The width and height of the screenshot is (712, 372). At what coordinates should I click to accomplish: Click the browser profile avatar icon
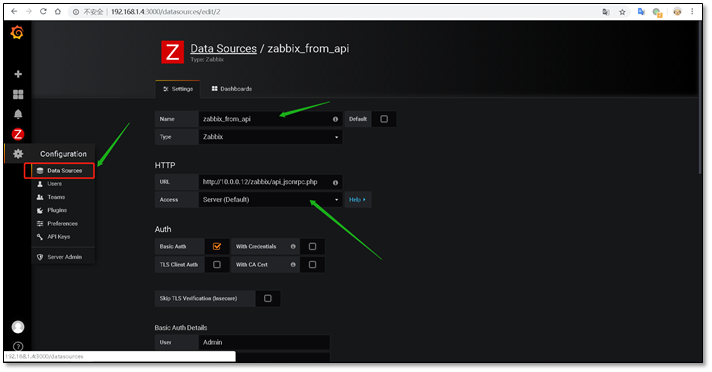click(x=677, y=12)
